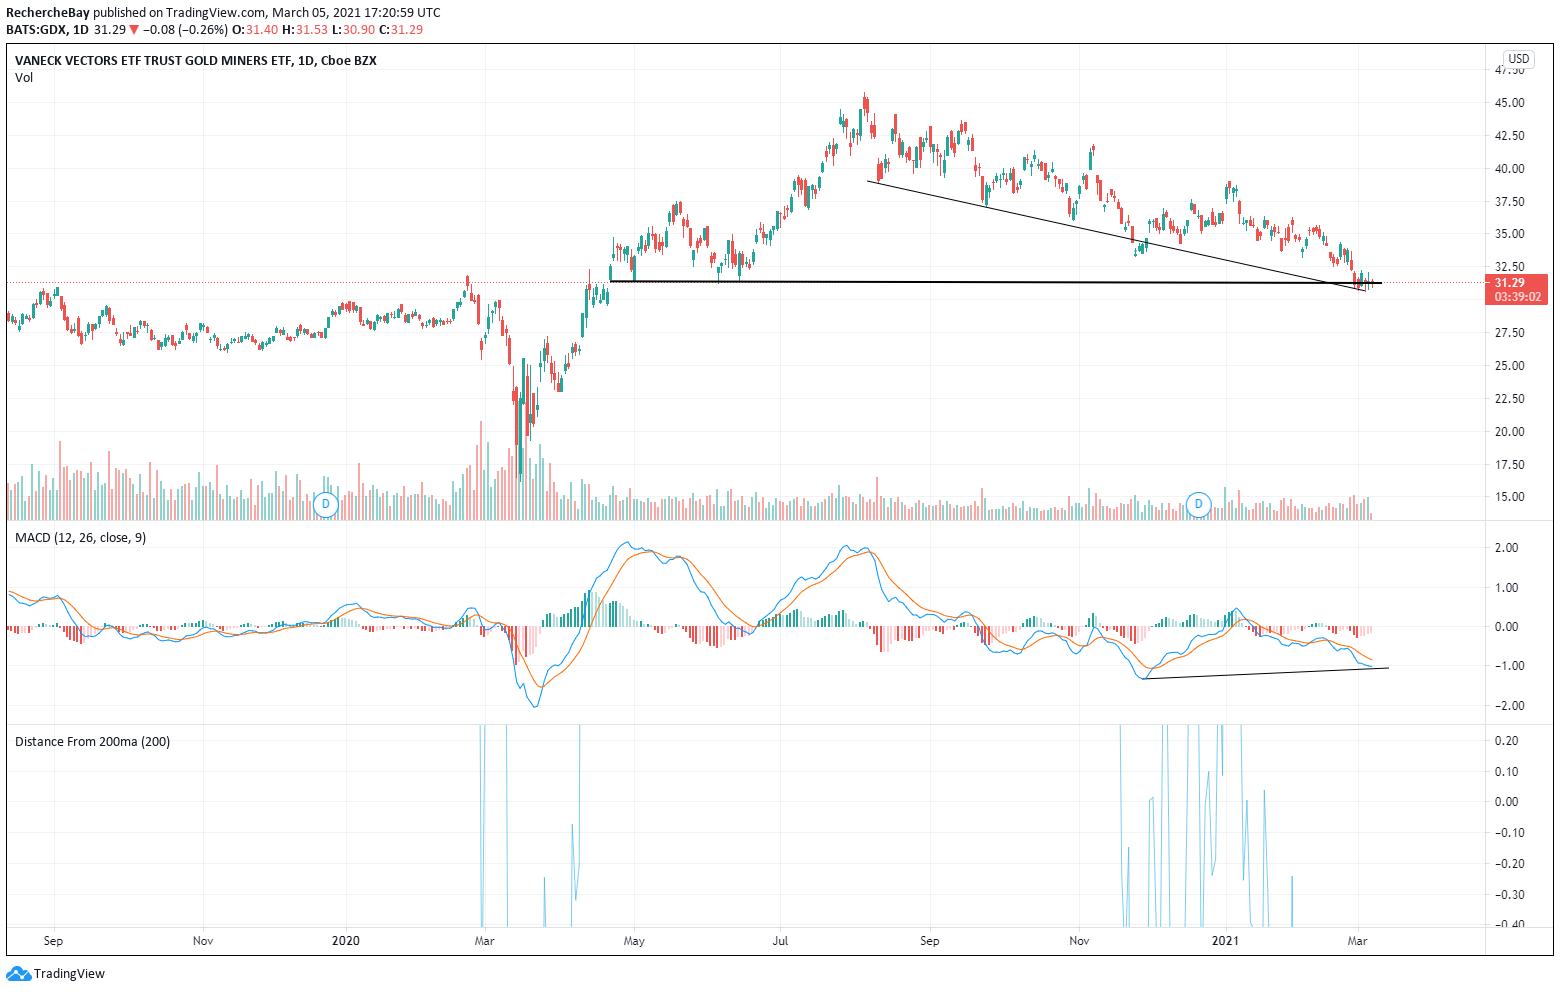The width and height of the screenshot is (1560, 992).
Task: Click the 17.50 price axis label
Action: tap(1509, 465)
